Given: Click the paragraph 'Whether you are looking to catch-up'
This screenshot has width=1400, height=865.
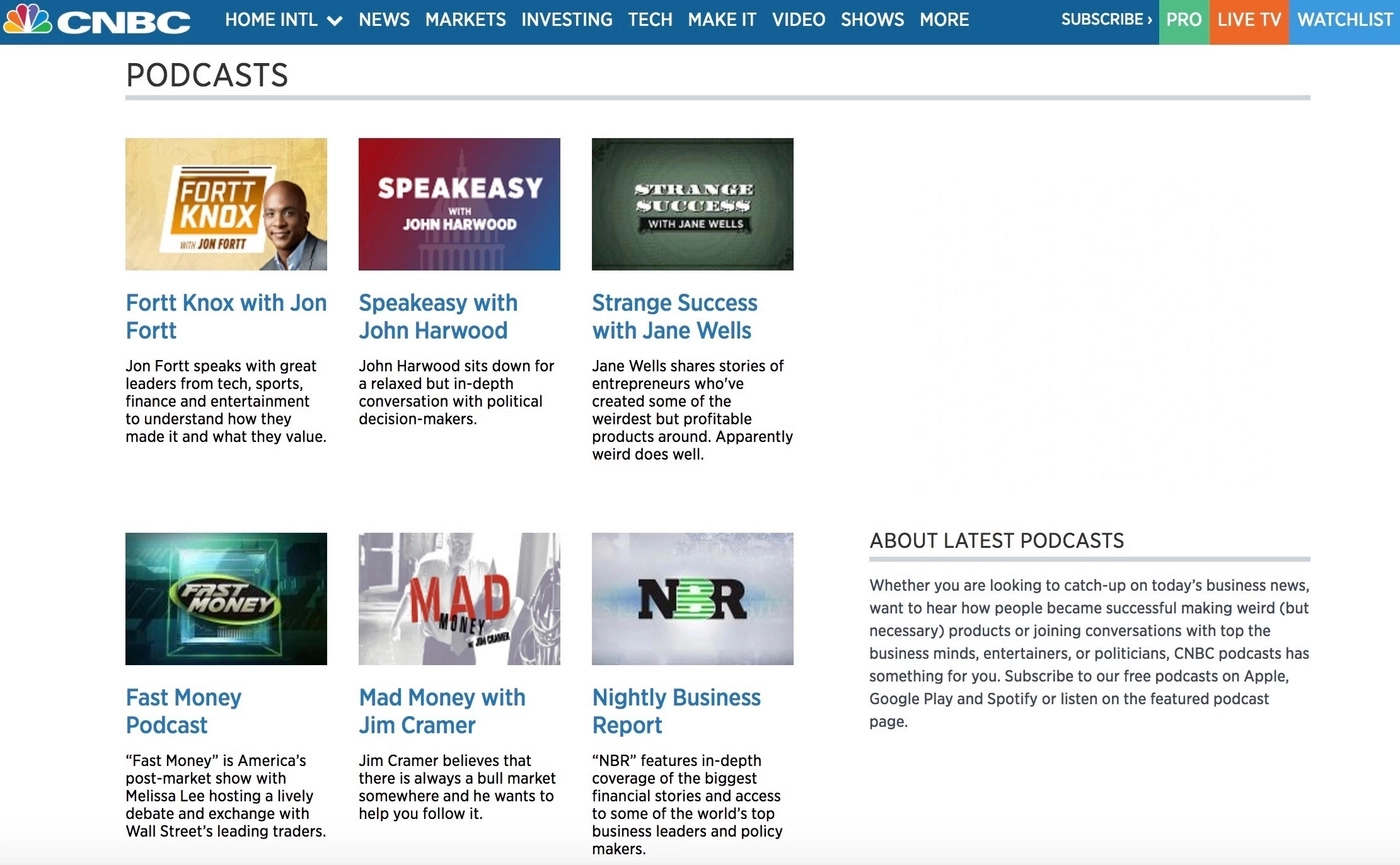Looking at the screenshot, I should (x=1089, y=653).
